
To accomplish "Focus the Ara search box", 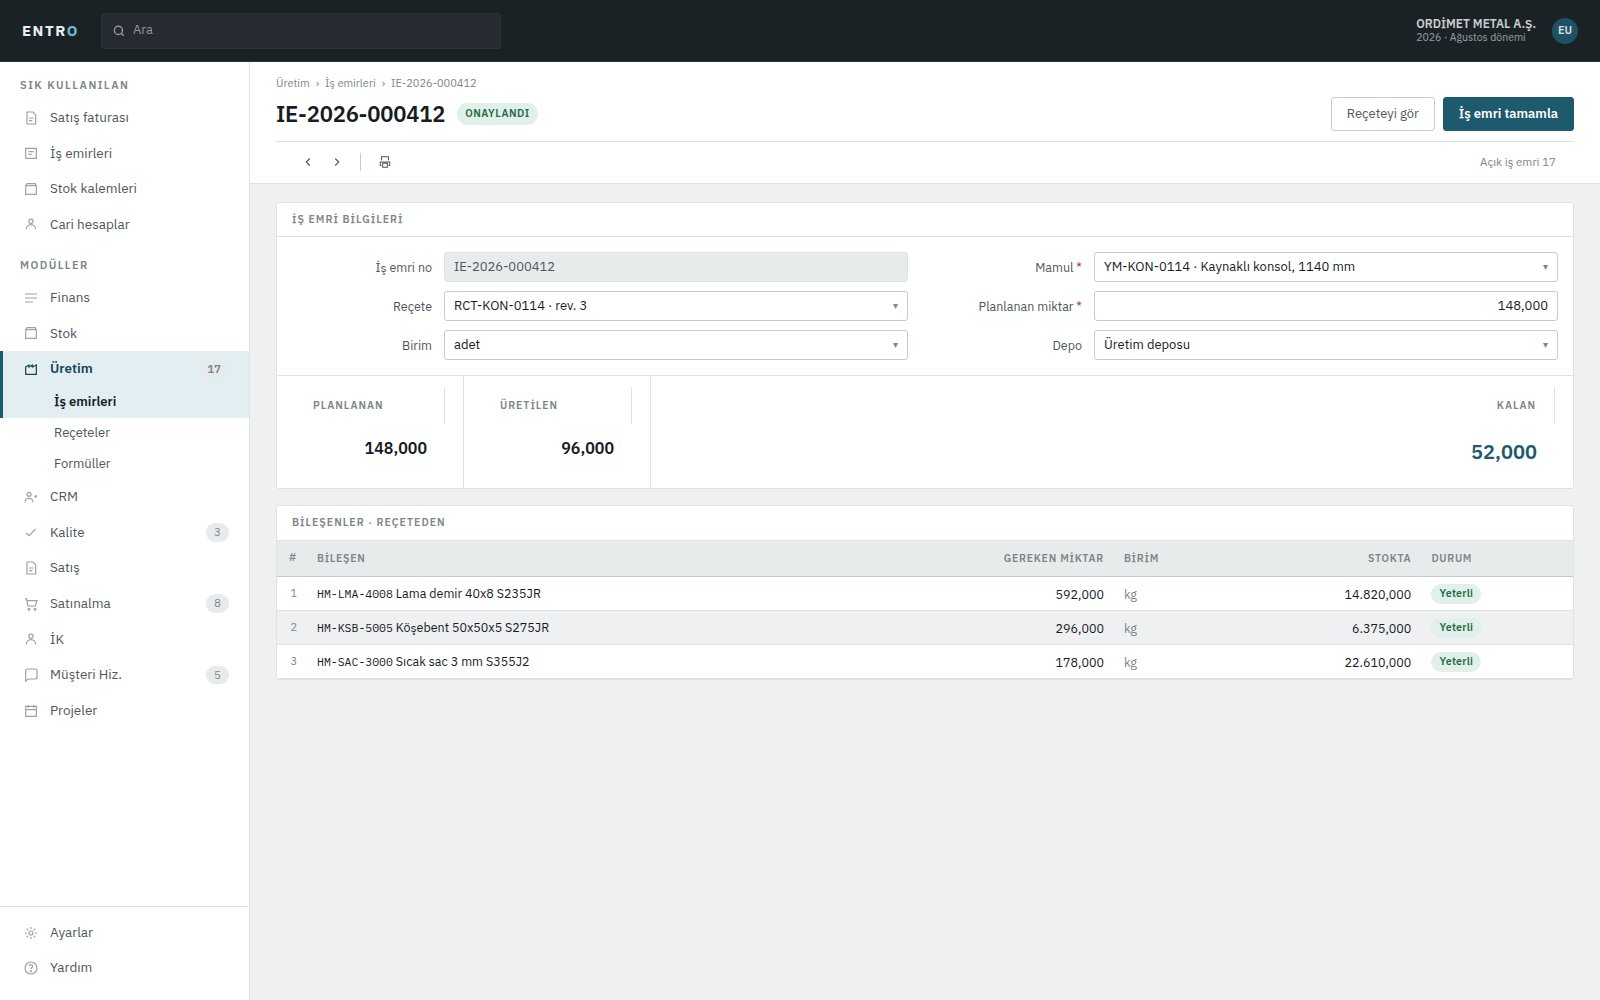I will 301,31.
